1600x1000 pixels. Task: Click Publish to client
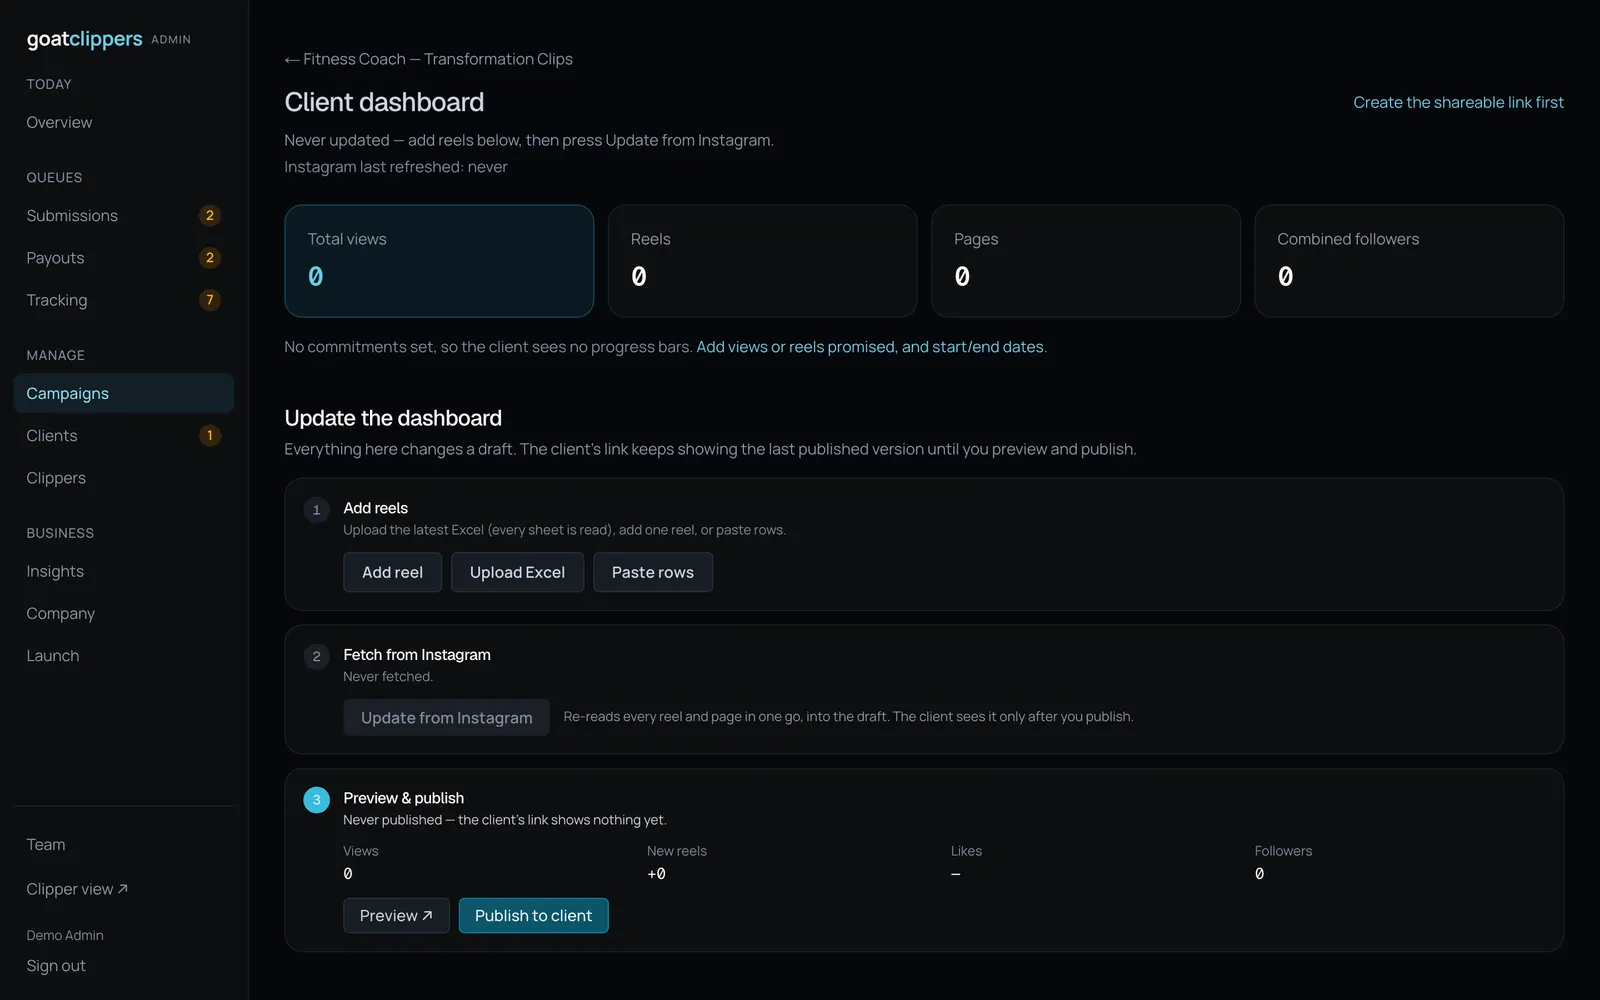533,916
